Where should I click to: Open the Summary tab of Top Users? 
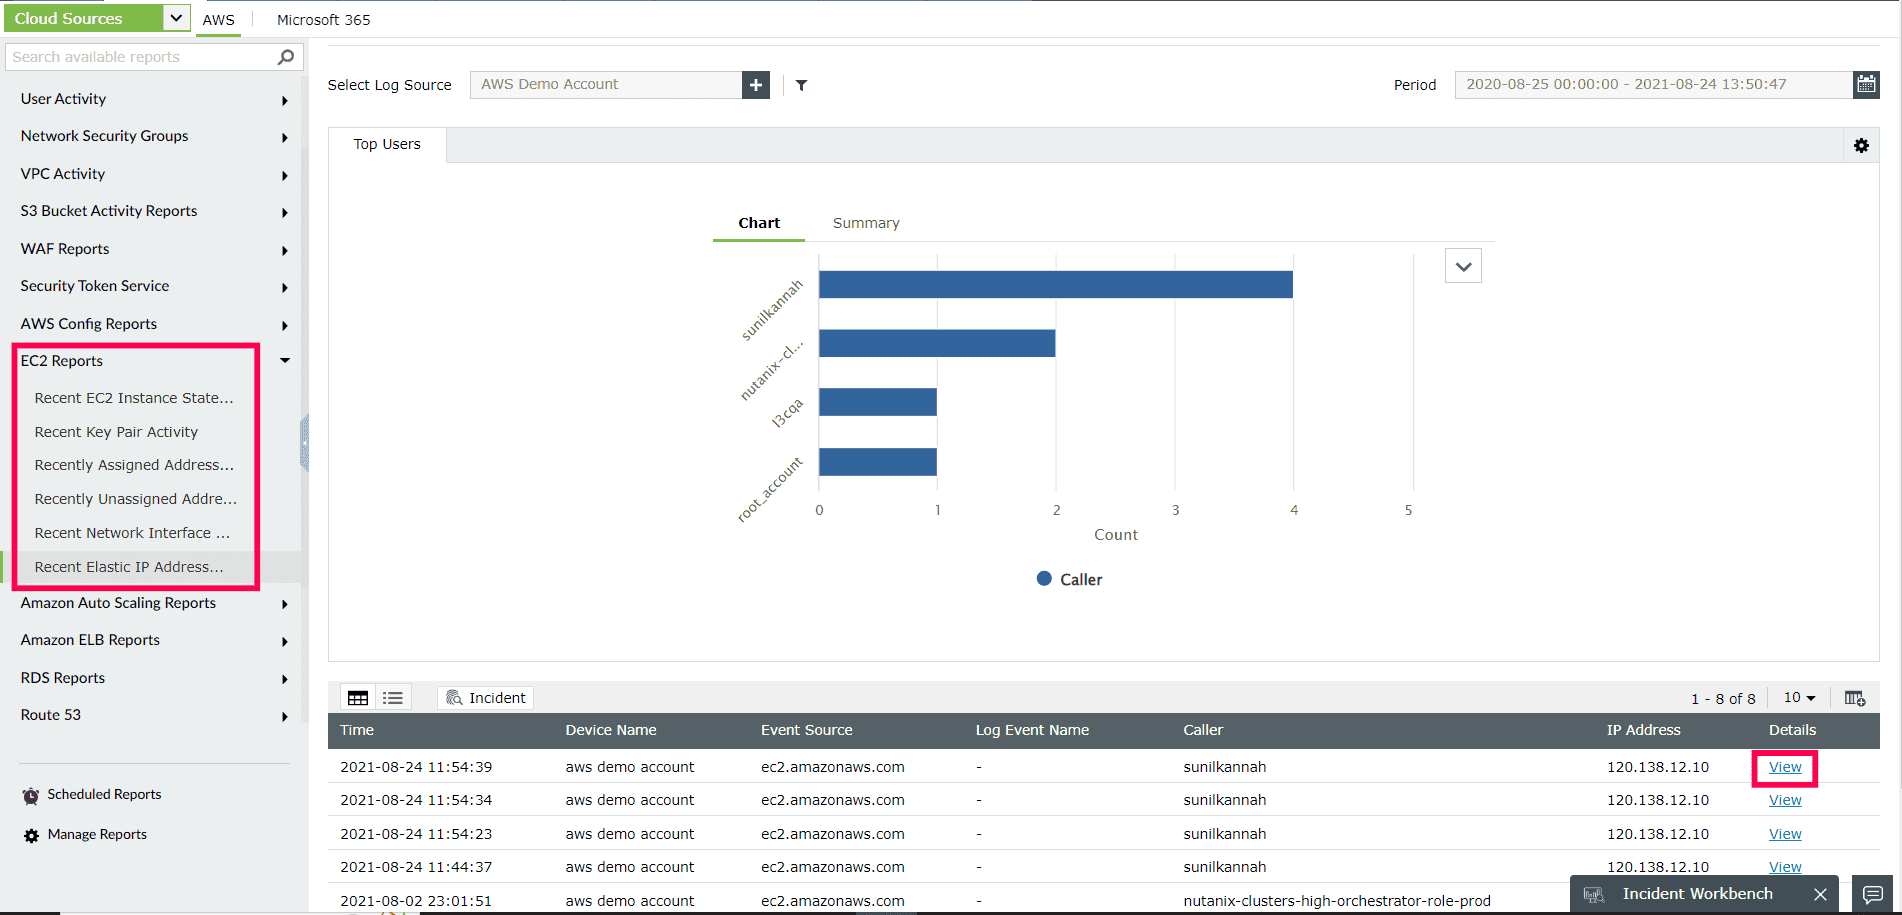click(x=865, y=222)
